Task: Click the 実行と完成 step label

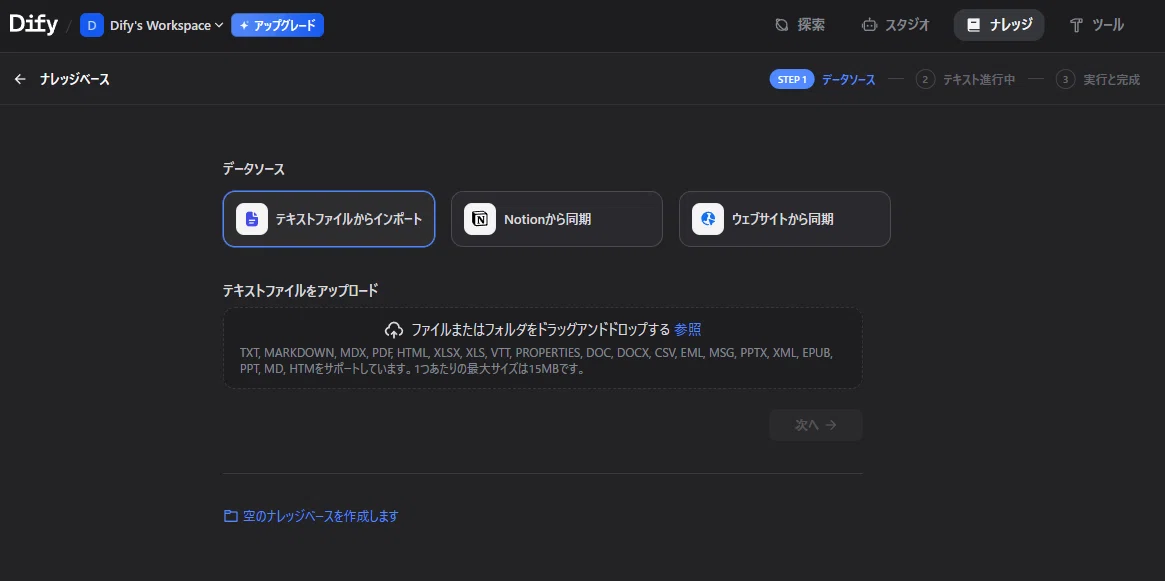Action: pyautogui.click(x=1112, y=79)
